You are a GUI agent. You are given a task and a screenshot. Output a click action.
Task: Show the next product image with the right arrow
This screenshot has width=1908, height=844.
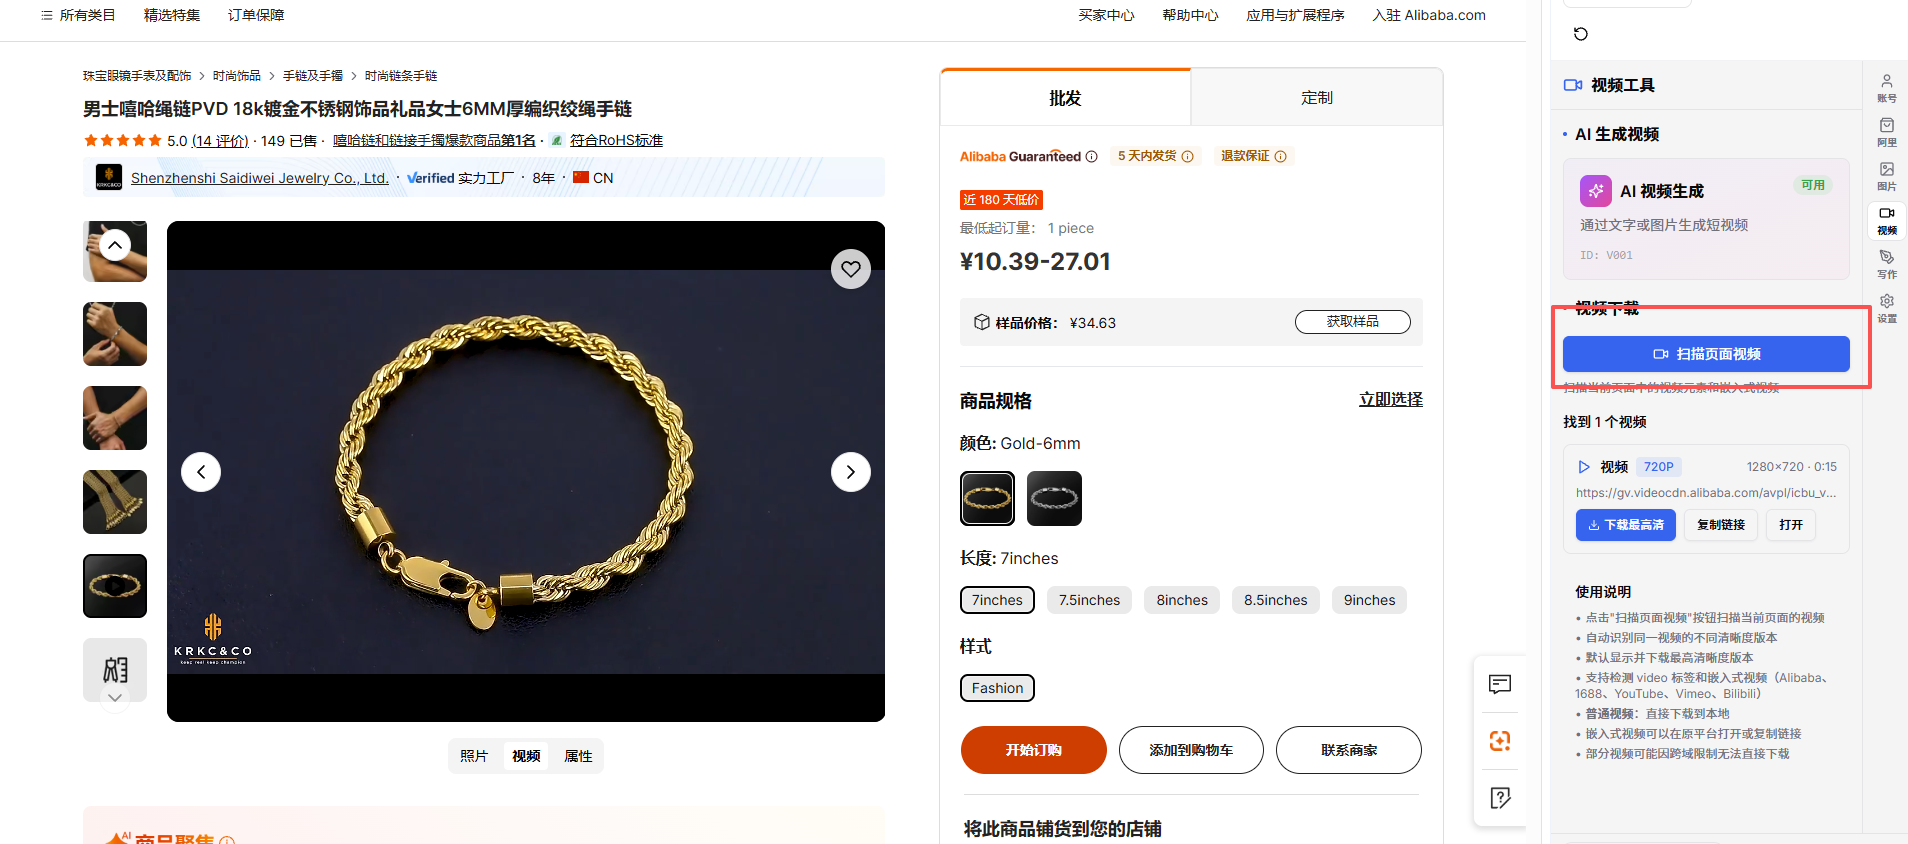[851, 472]
